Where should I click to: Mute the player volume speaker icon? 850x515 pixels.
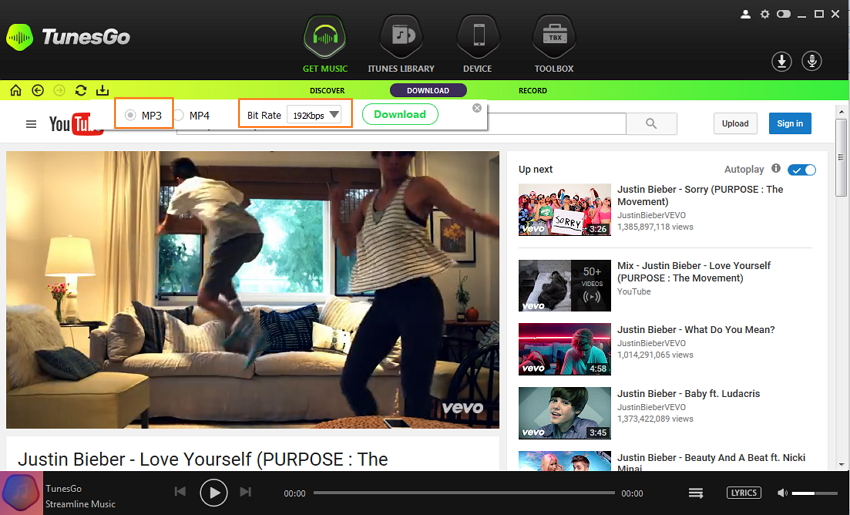coord(782,493)
